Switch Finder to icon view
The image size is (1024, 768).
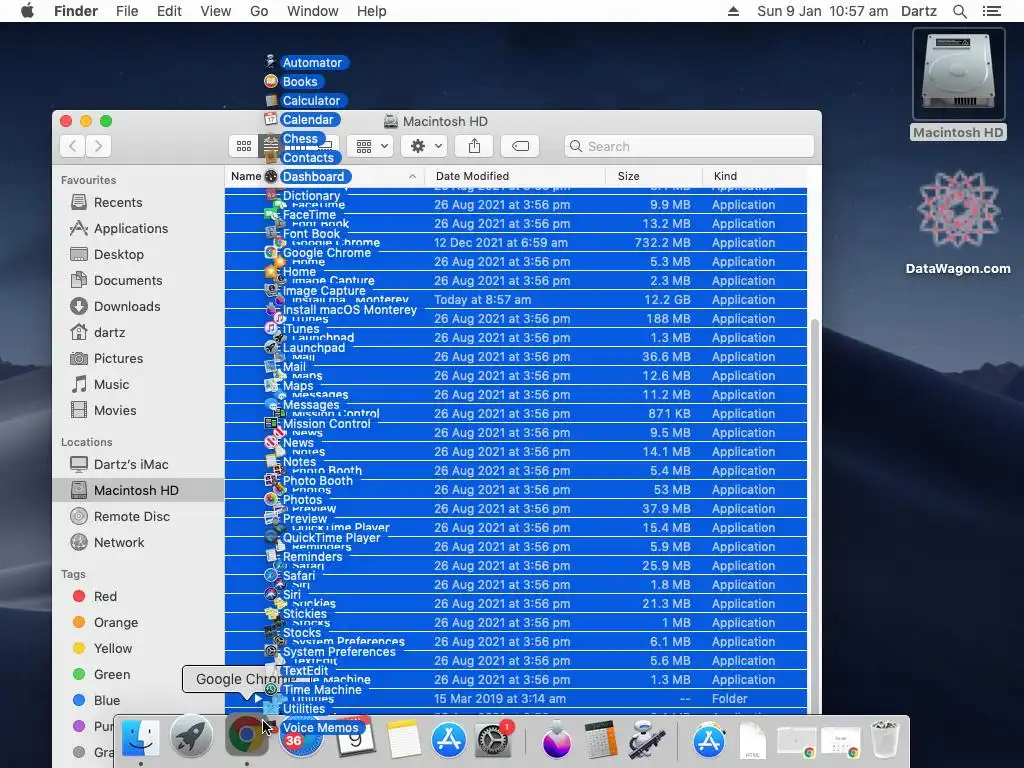244,146
